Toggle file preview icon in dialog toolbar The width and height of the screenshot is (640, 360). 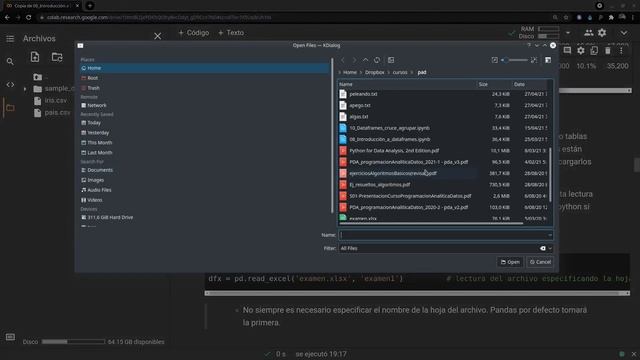(x=391, y=60)
